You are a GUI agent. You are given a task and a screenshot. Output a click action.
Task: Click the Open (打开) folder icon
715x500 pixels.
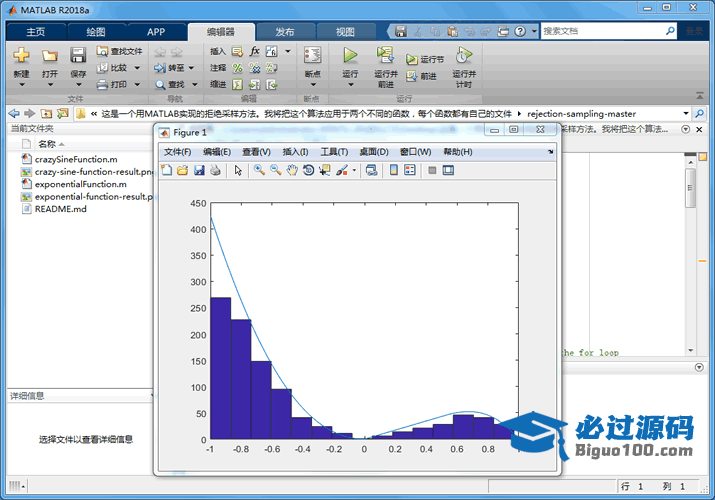pyautogui.click(x=50, y=56)
